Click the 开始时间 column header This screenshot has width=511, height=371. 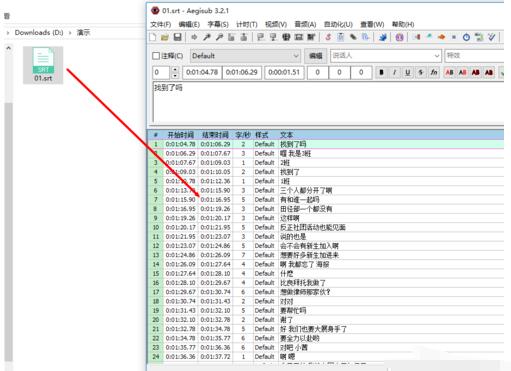pyautogui.click(x=180, y=135)
